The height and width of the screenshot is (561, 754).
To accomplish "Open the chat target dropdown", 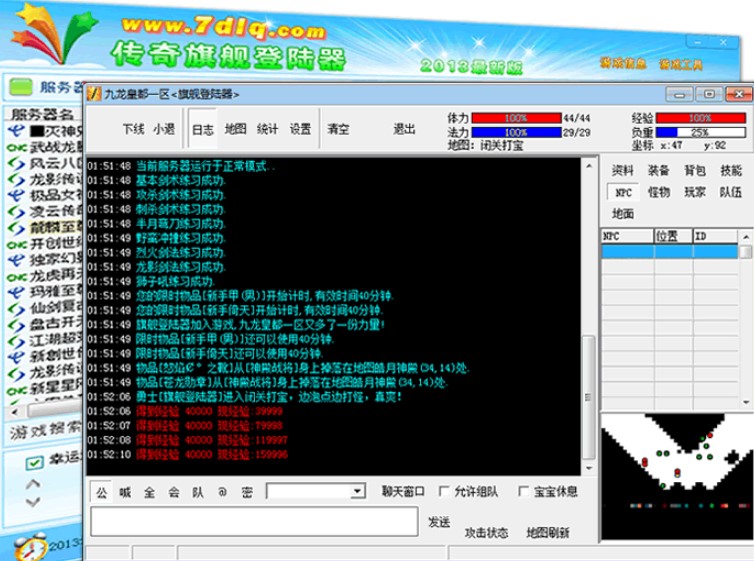I will [x=357, y=491].
